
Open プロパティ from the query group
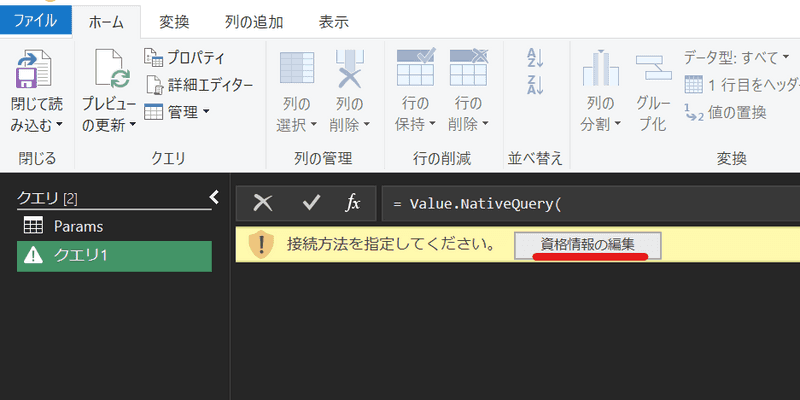[186, 58]
